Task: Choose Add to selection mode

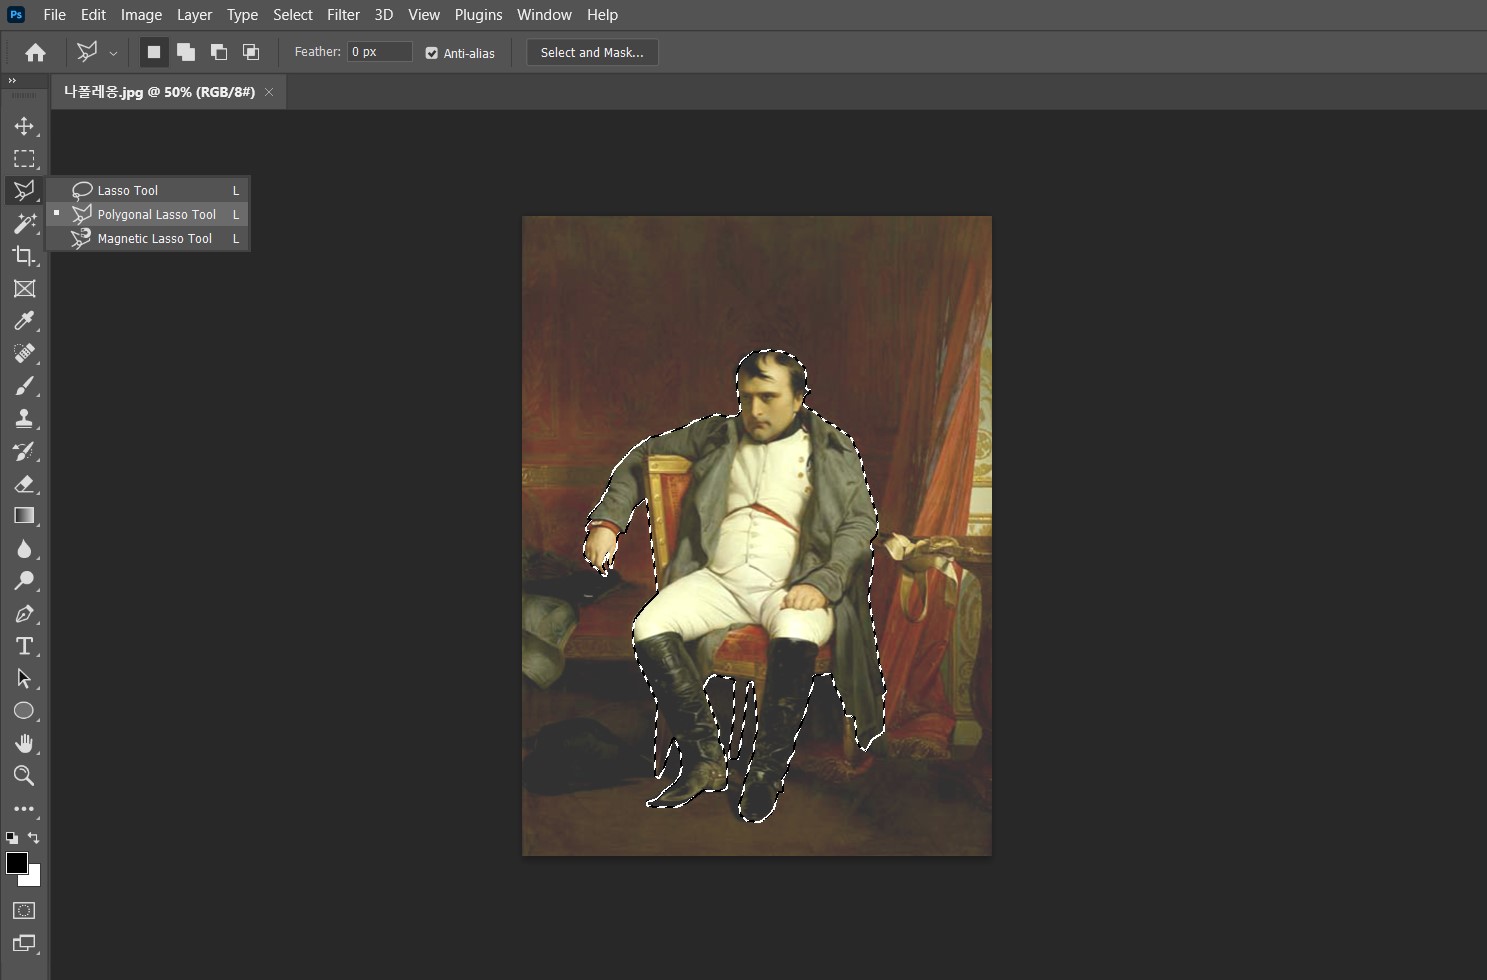Action: coord(186,52)
